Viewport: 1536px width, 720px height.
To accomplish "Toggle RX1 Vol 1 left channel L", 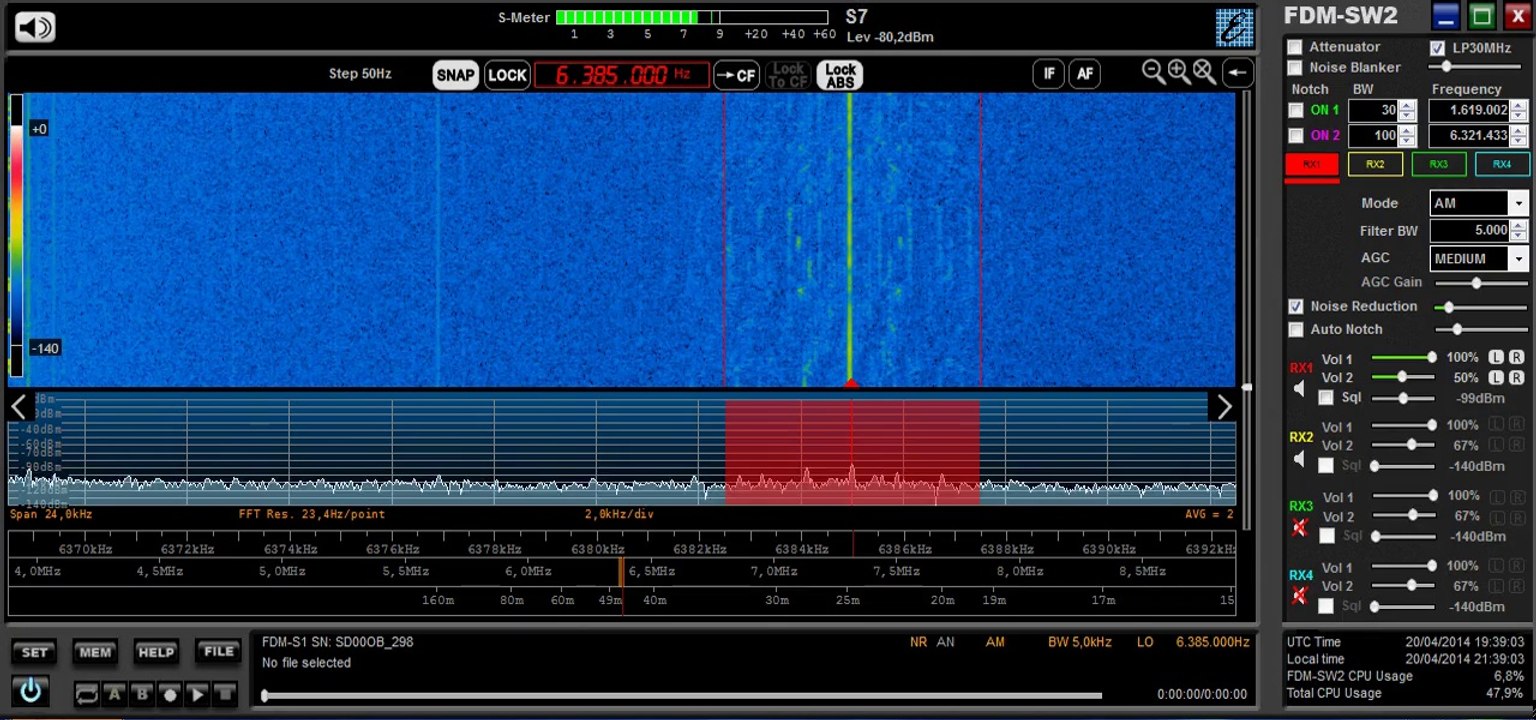I will (x=1496, y=357).
